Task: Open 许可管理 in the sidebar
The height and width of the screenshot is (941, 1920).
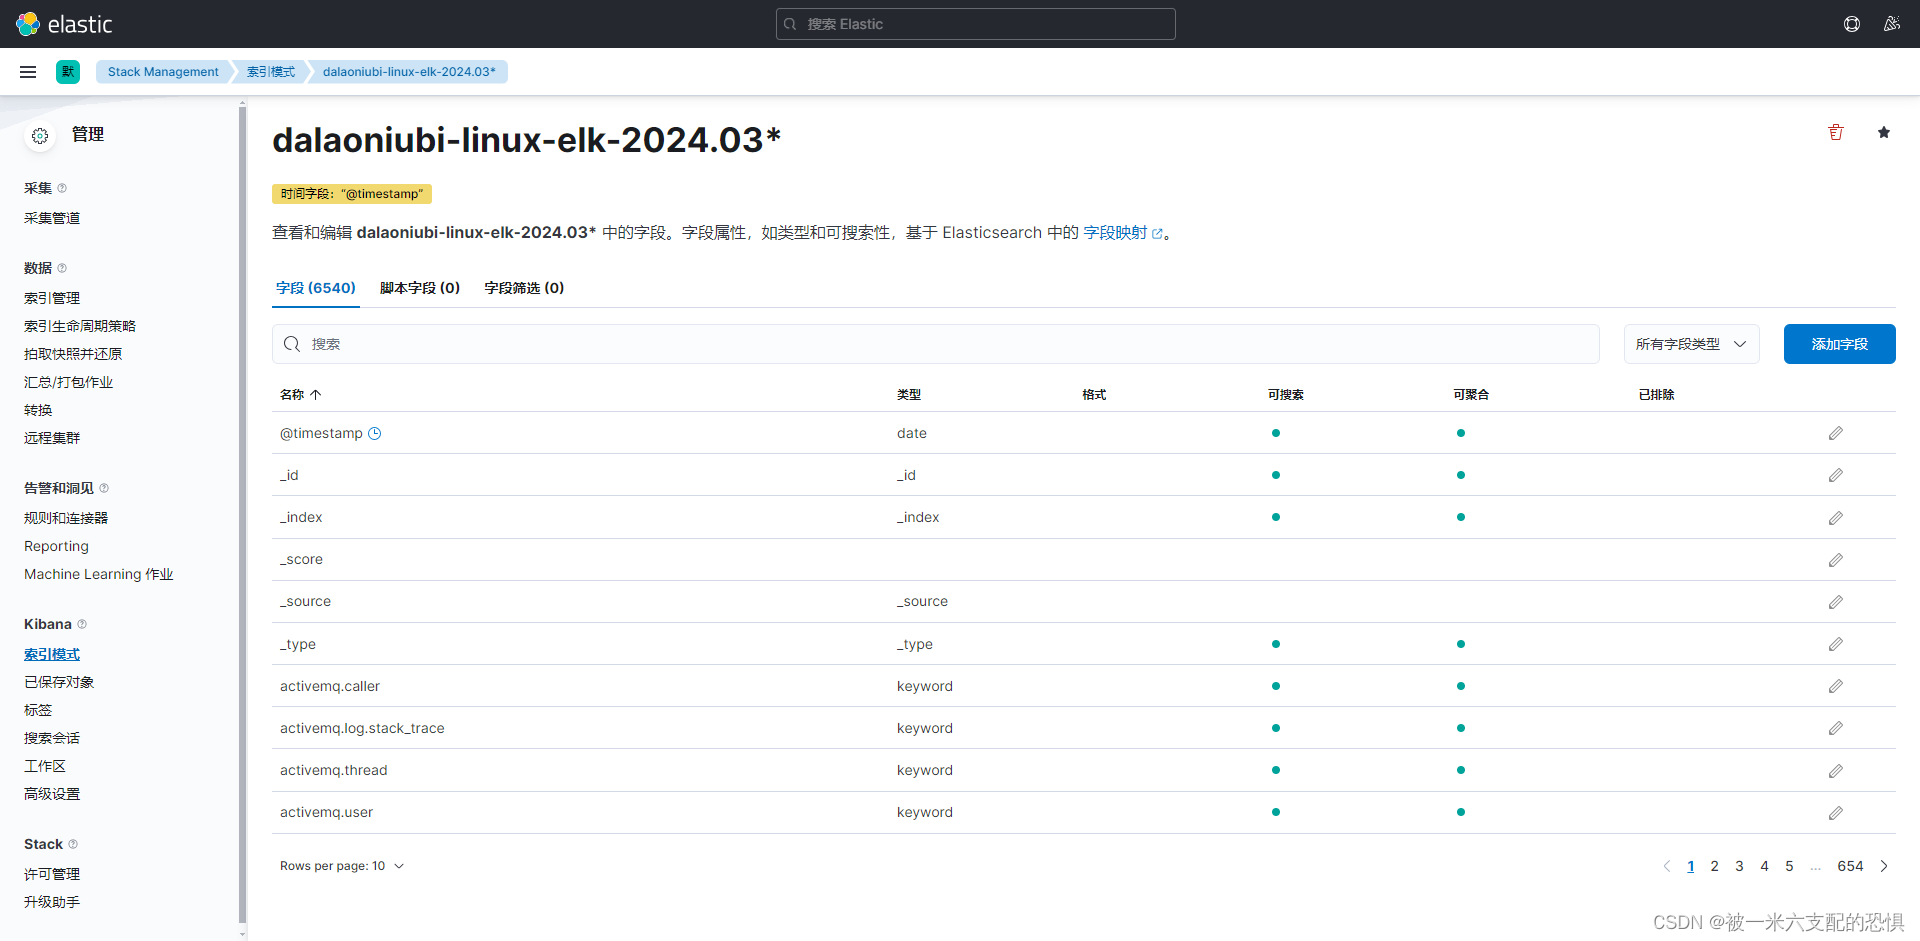Action: click(52, 874)
